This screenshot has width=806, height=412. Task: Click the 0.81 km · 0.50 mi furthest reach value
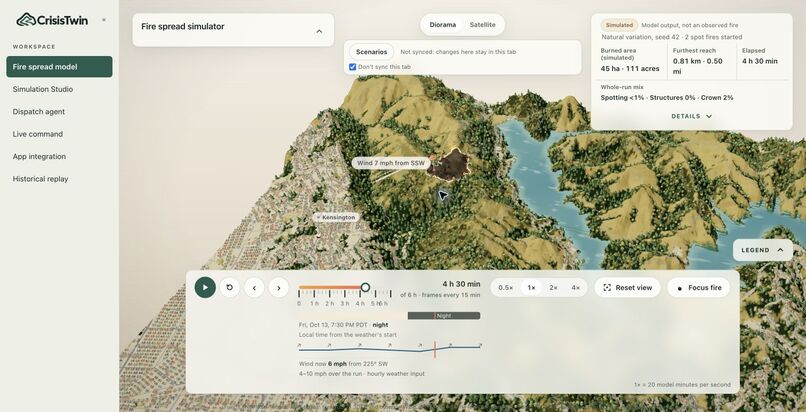coord(698,66)
